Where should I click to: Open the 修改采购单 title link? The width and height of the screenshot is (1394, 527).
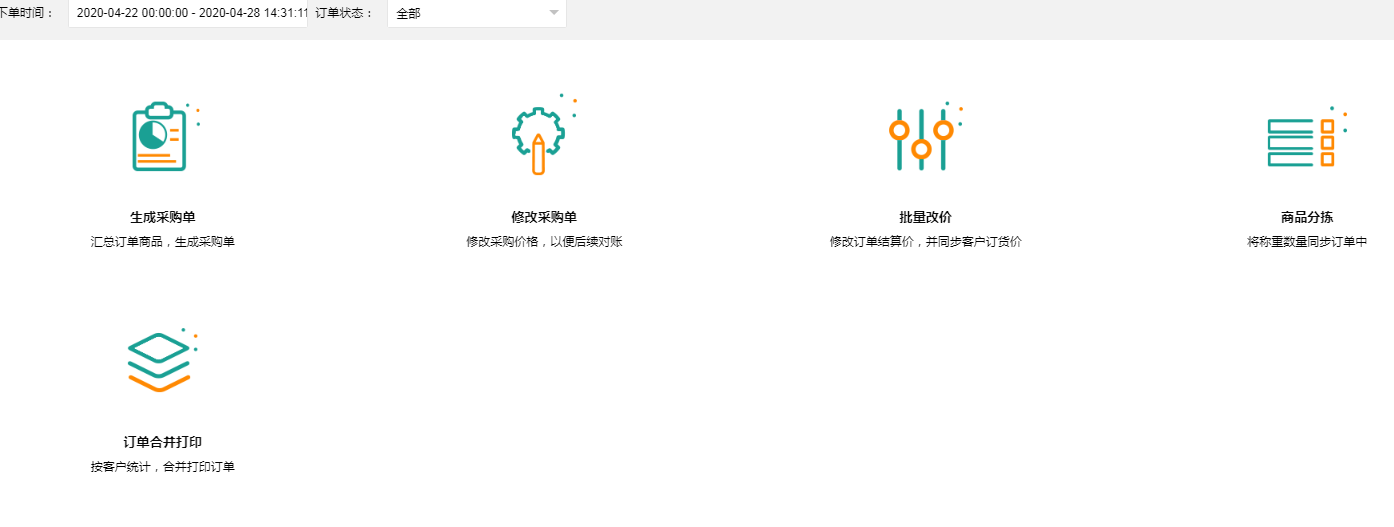click(x=544, y=217)
